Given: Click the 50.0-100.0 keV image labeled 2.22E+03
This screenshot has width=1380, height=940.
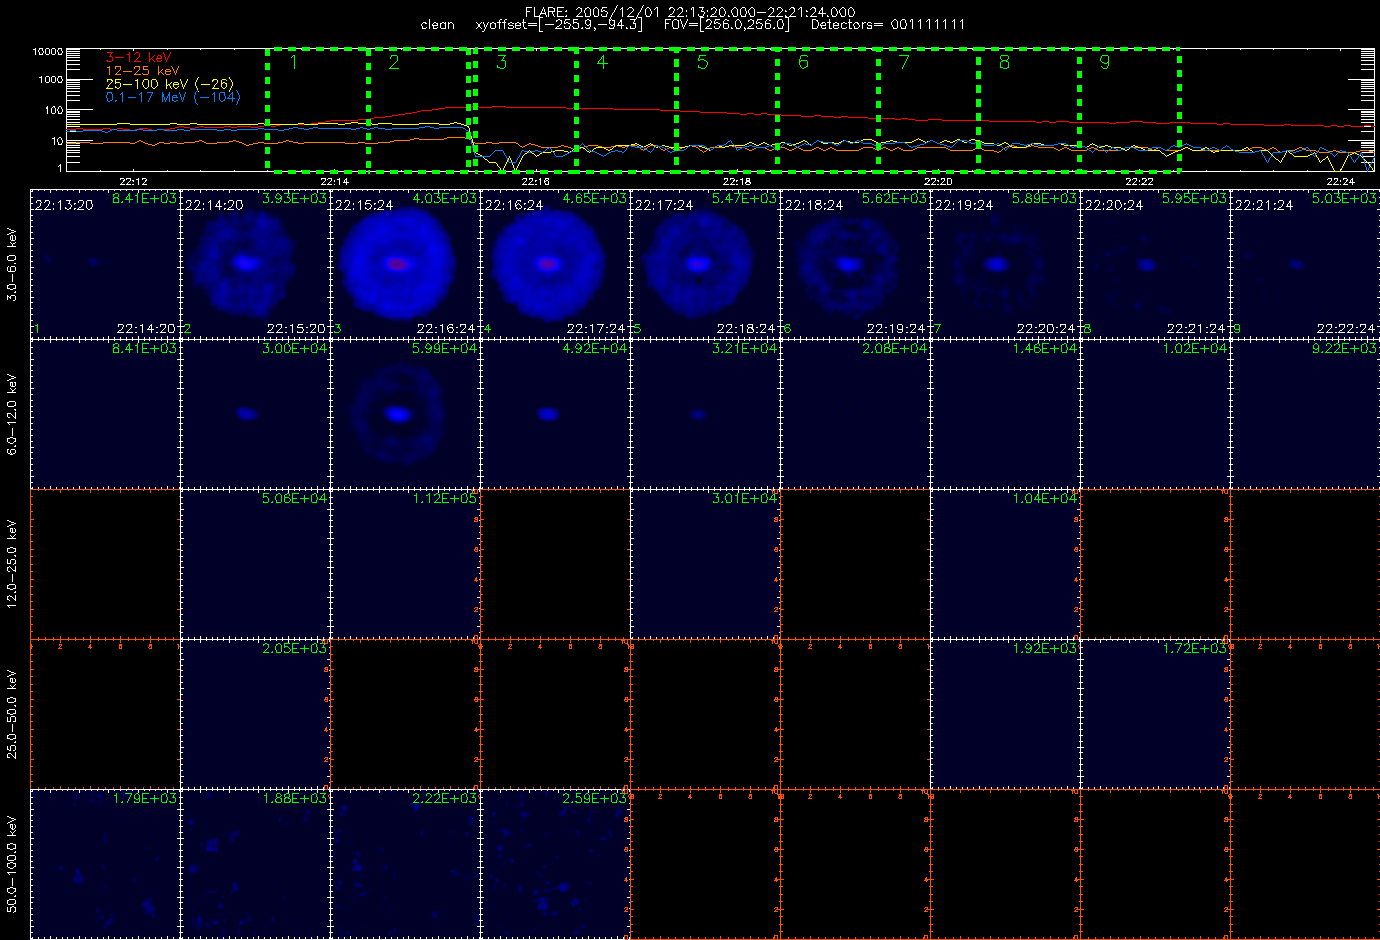Looking at the screenshot, I should click(x=405, y=863).
